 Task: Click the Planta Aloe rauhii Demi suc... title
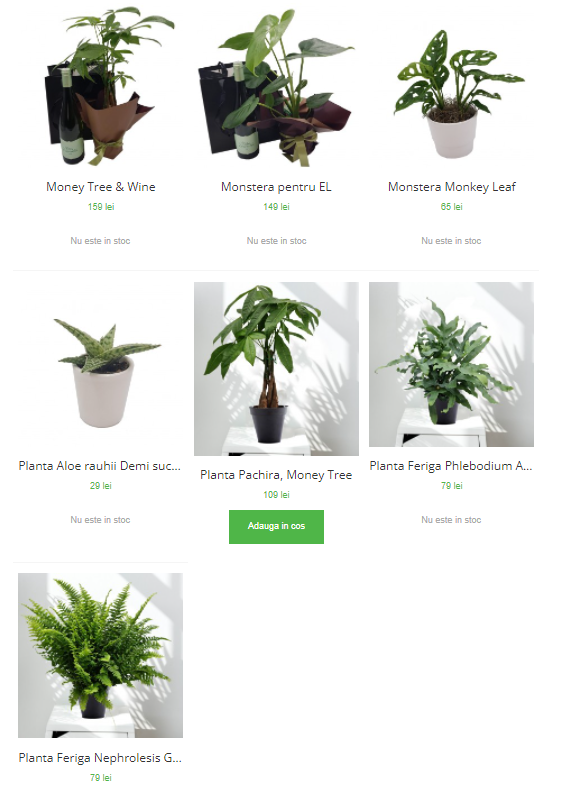pos(99,466)
